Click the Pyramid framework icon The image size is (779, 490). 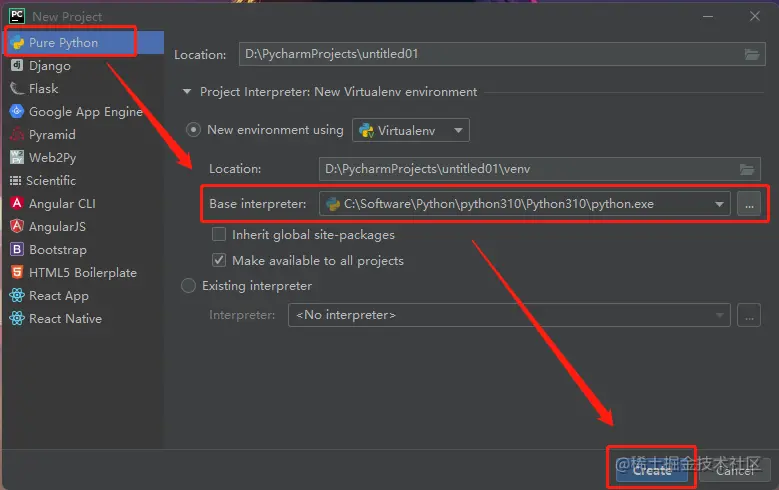tap(17, 134)
